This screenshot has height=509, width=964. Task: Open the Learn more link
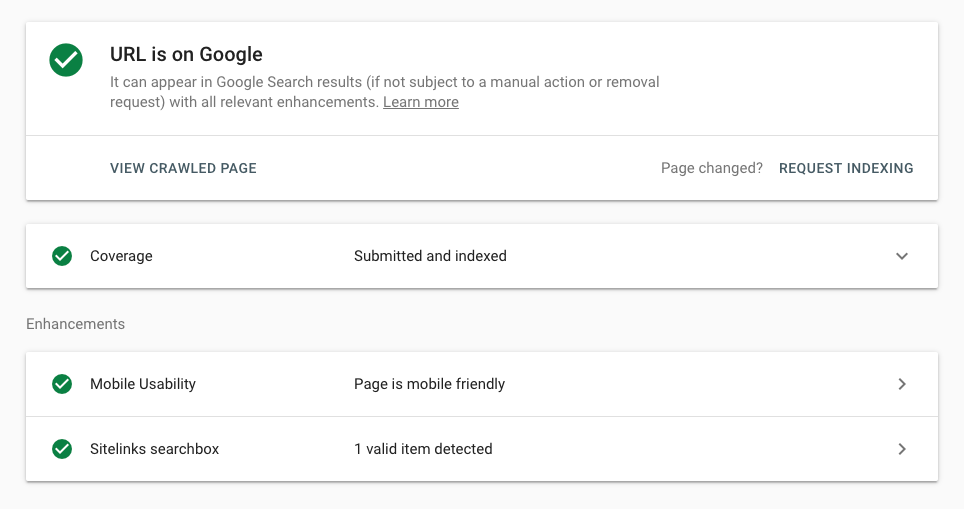tap(421, 102)
